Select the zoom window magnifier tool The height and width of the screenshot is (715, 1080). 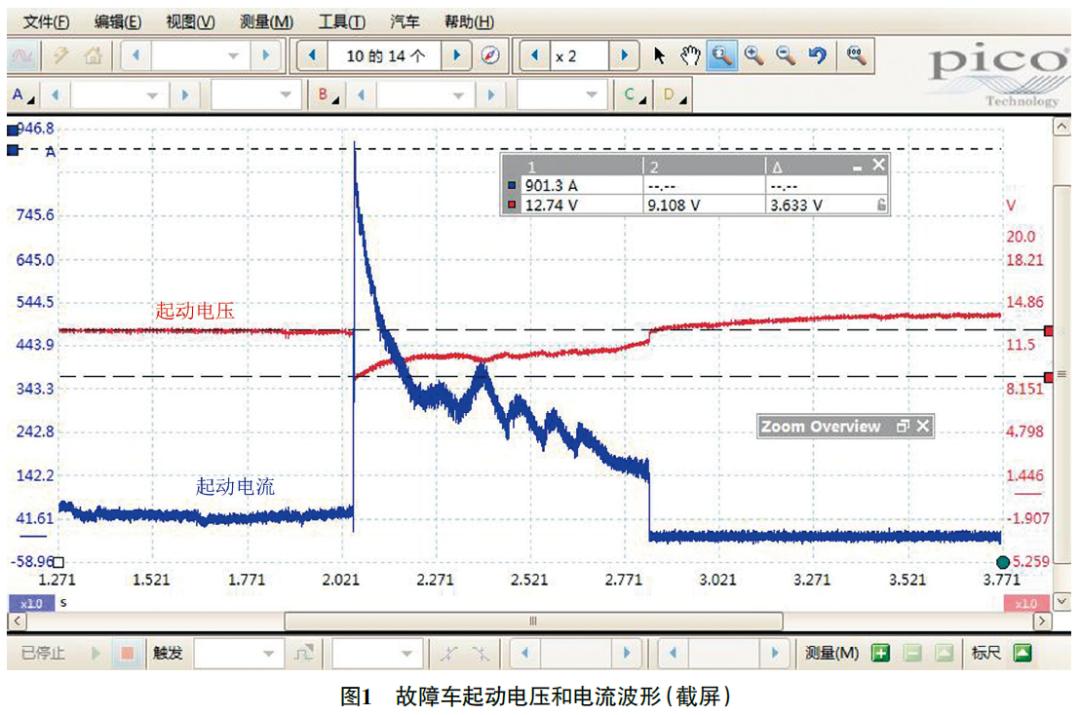pos(722,56)
